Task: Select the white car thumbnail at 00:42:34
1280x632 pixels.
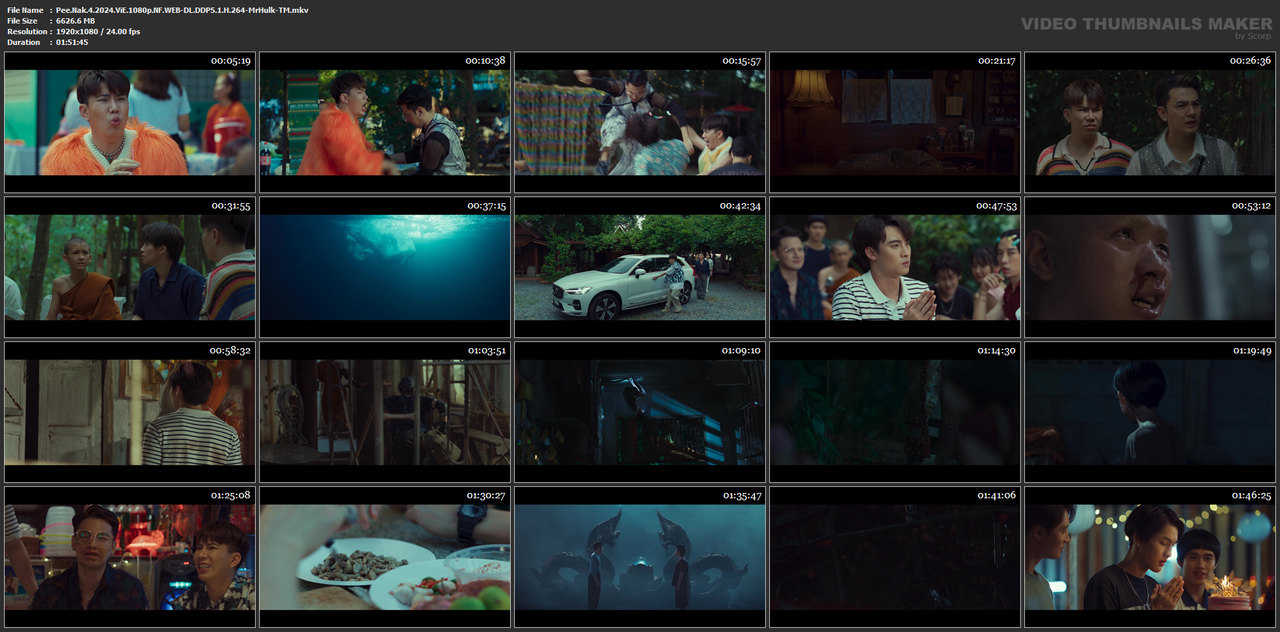Action: pos(640,267)
